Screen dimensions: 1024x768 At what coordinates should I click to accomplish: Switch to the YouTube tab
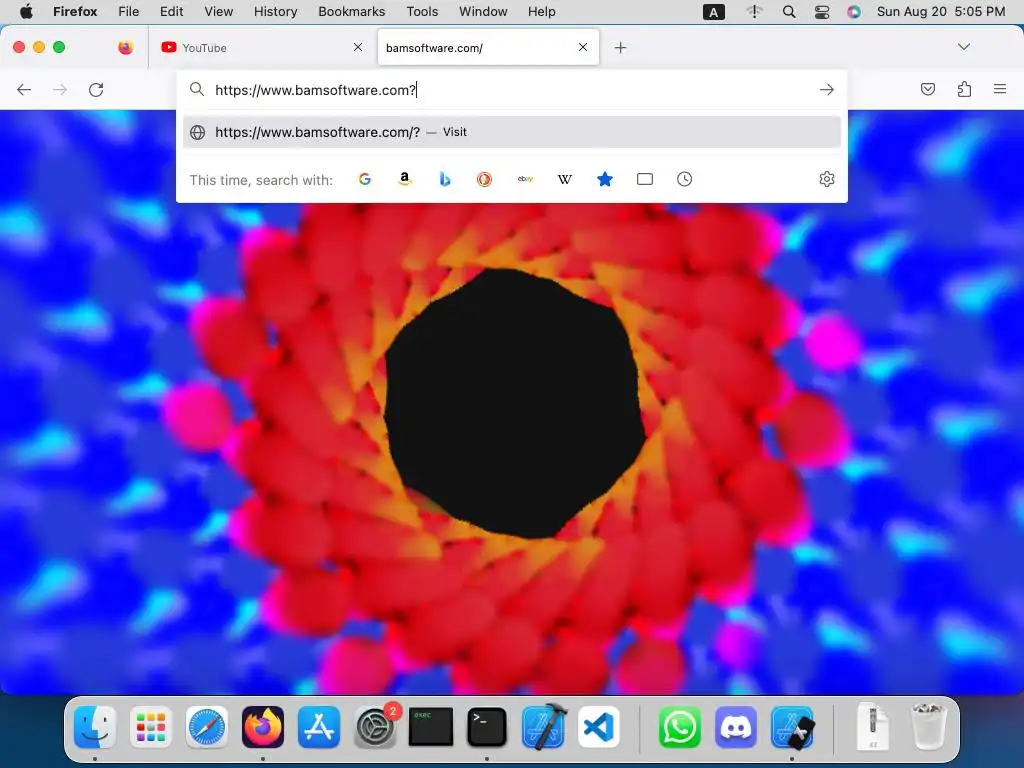pyautogui.click(x=262, y=47)
